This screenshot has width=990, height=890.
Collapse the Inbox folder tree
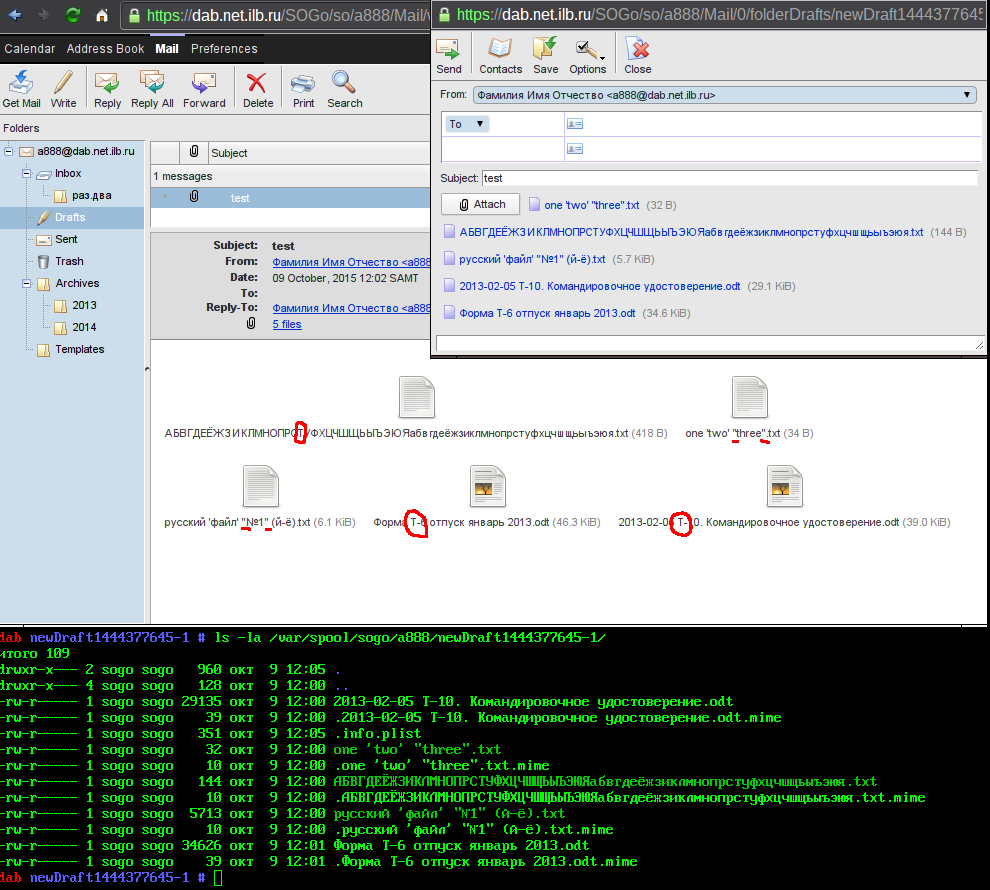coord(27,174)
